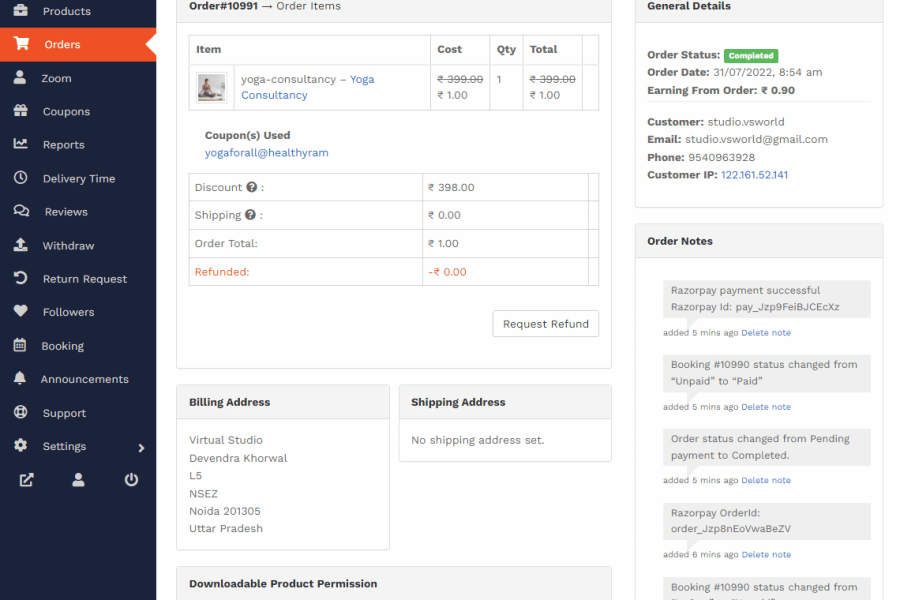Click the No shipping address set text
The height and width of the screenshot is (600, 900).
[x=477, y=440]
